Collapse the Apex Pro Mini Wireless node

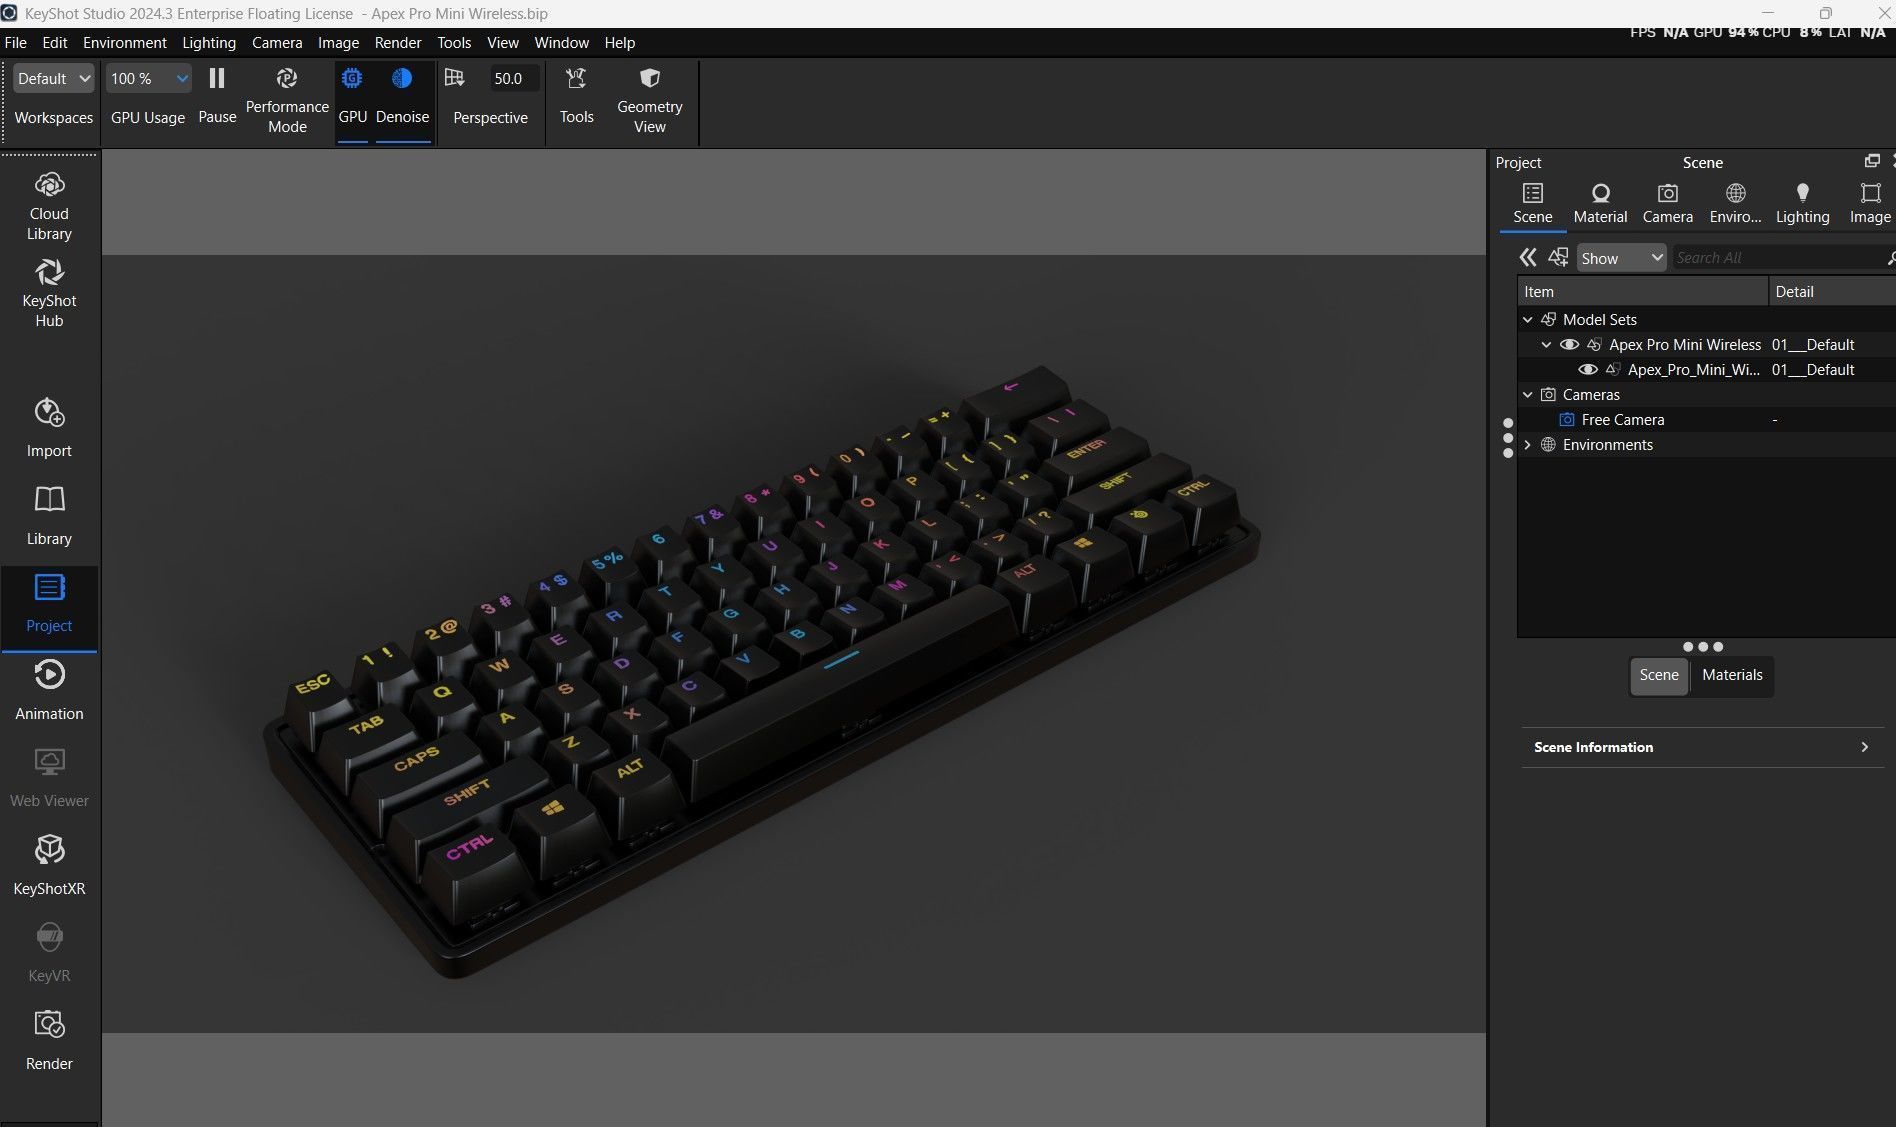[1546, 345]
